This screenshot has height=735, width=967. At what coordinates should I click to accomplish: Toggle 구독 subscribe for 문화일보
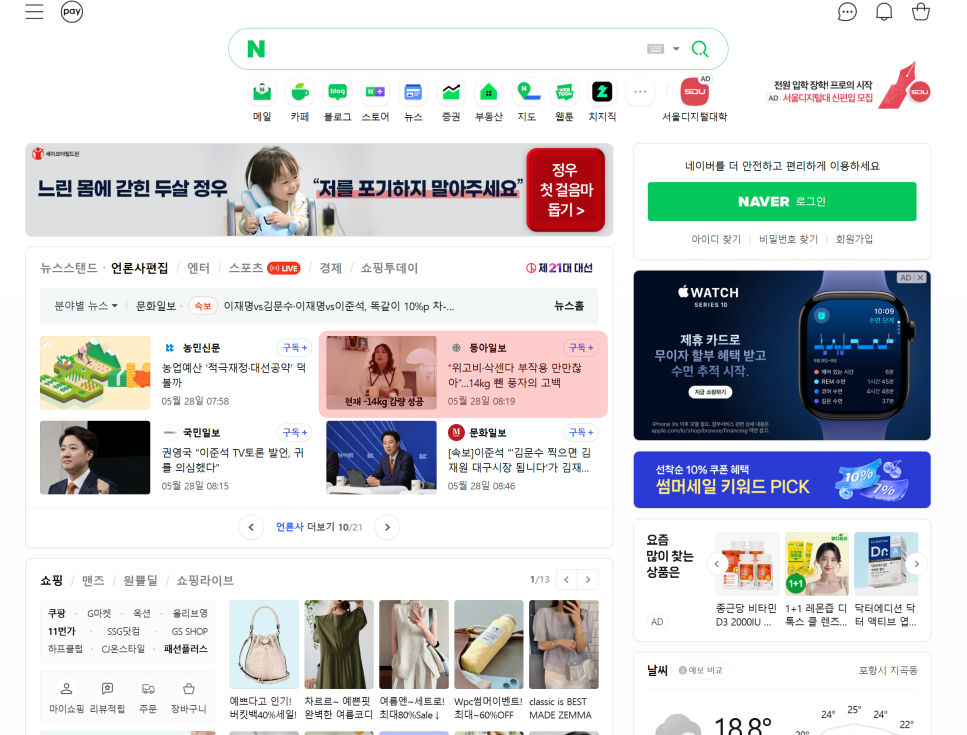click(x=580, y=433)
